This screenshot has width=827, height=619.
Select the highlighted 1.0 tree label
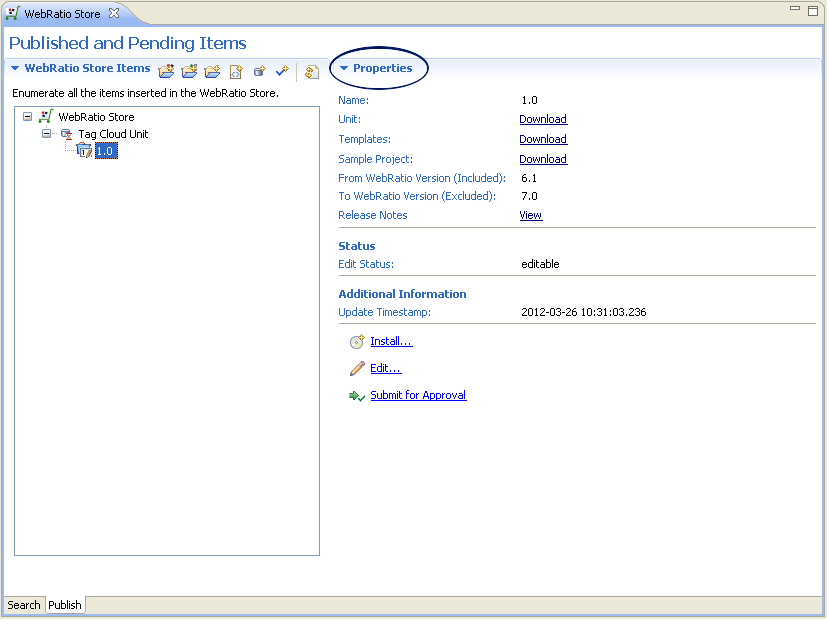point(106,151)
